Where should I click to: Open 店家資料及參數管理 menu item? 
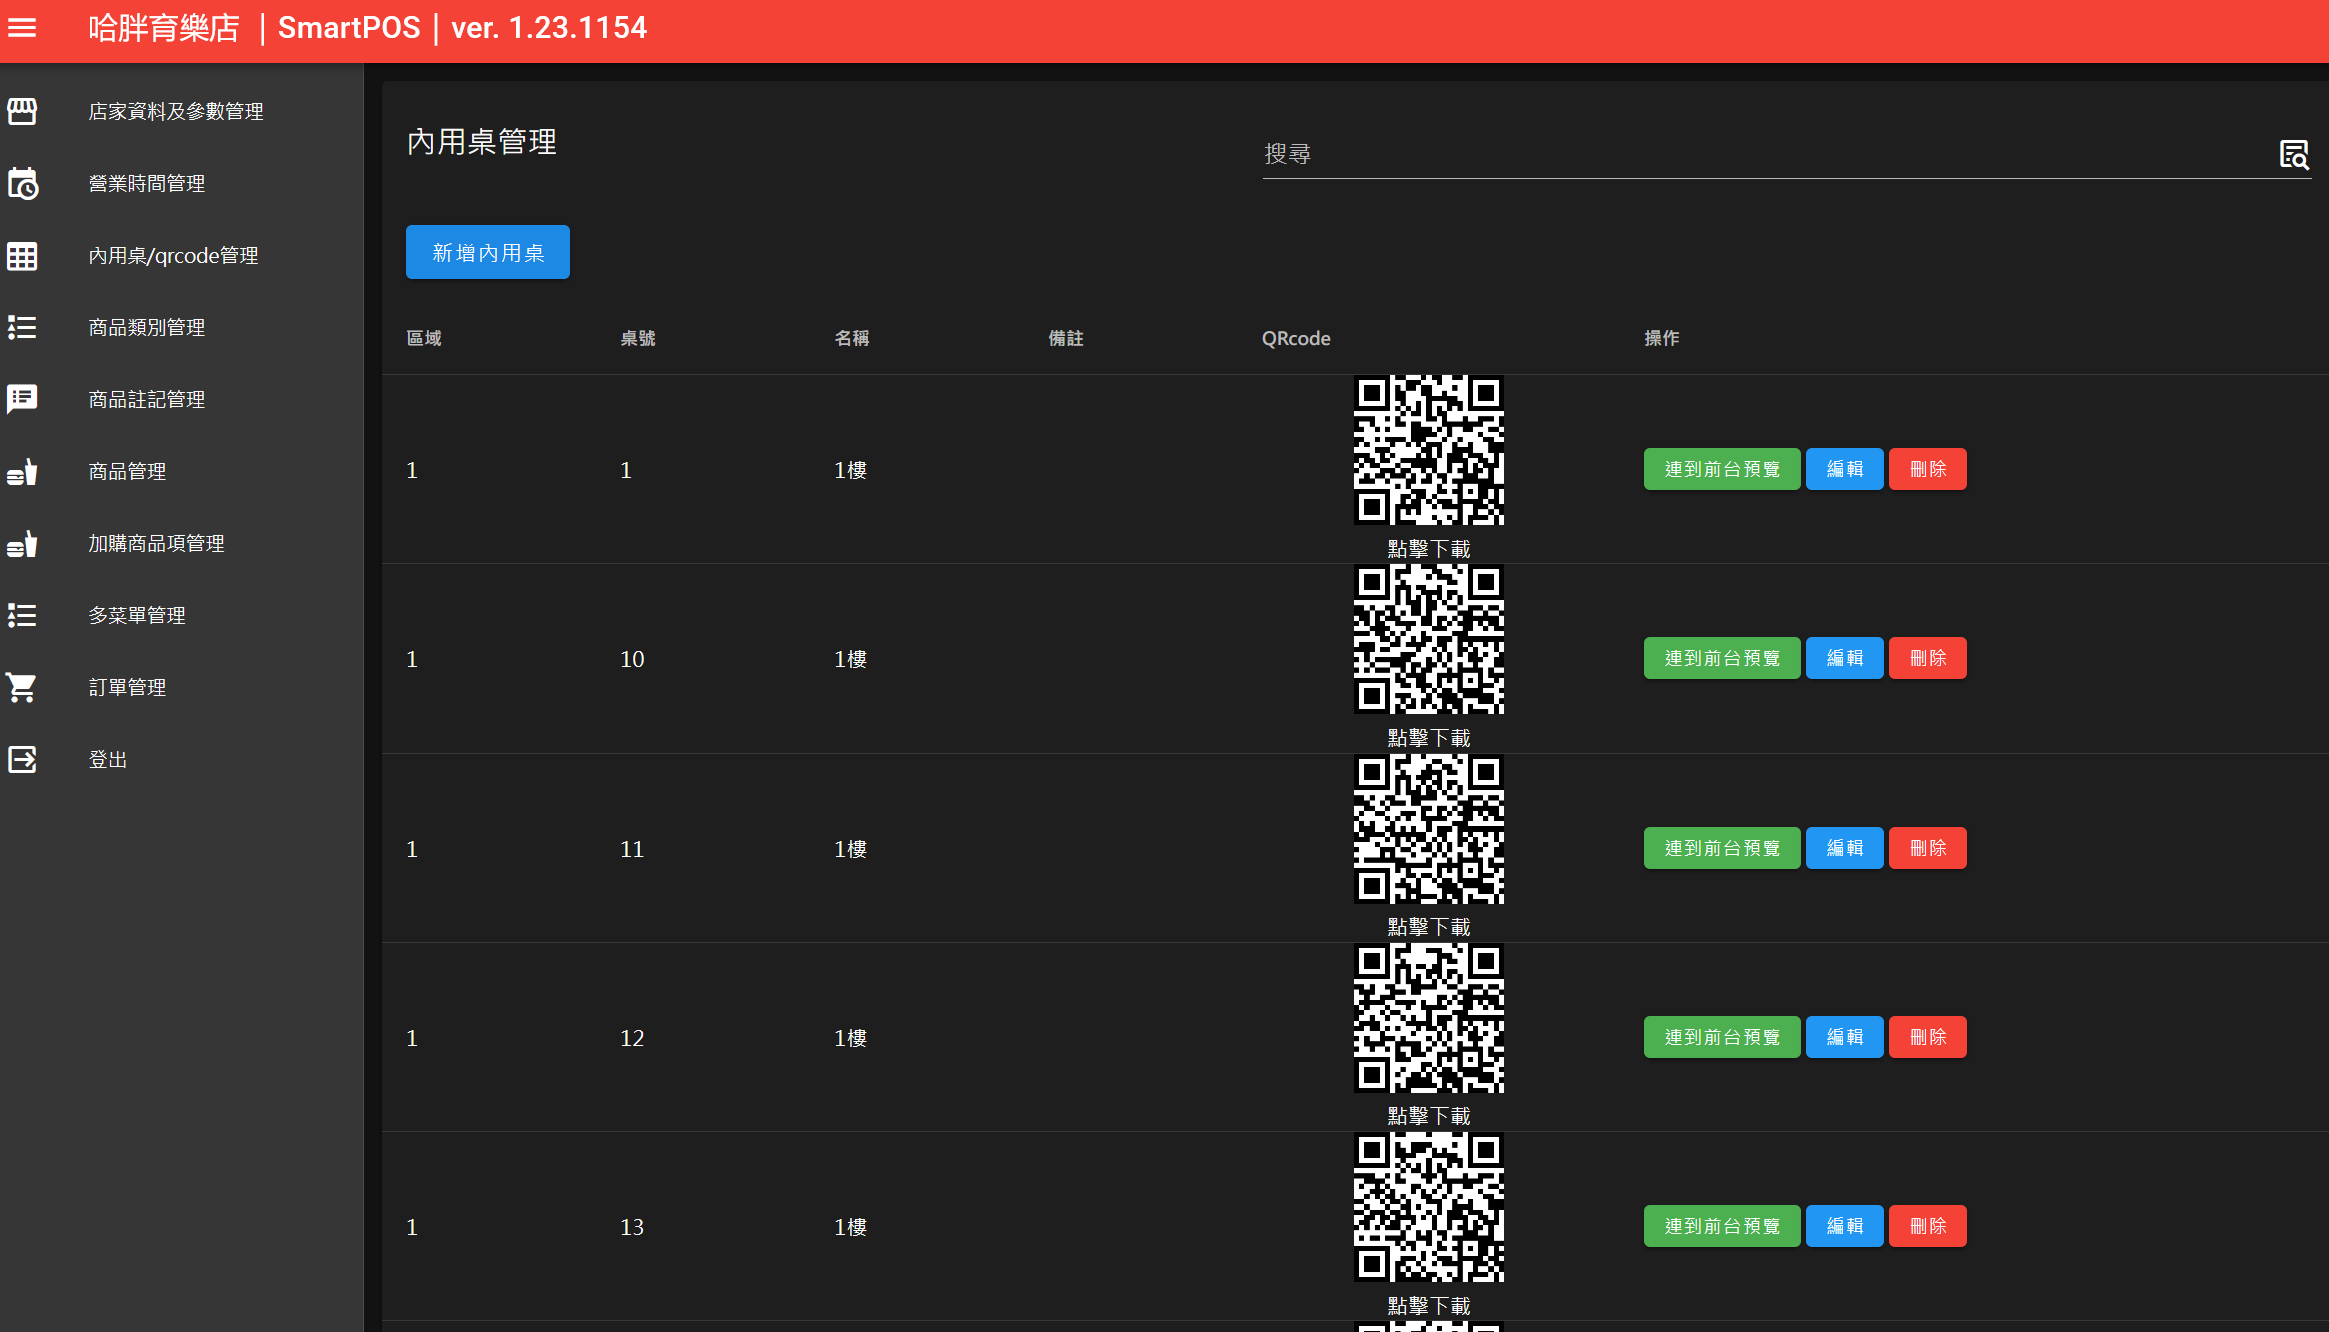pyautogui.click(x=181, y=111)
